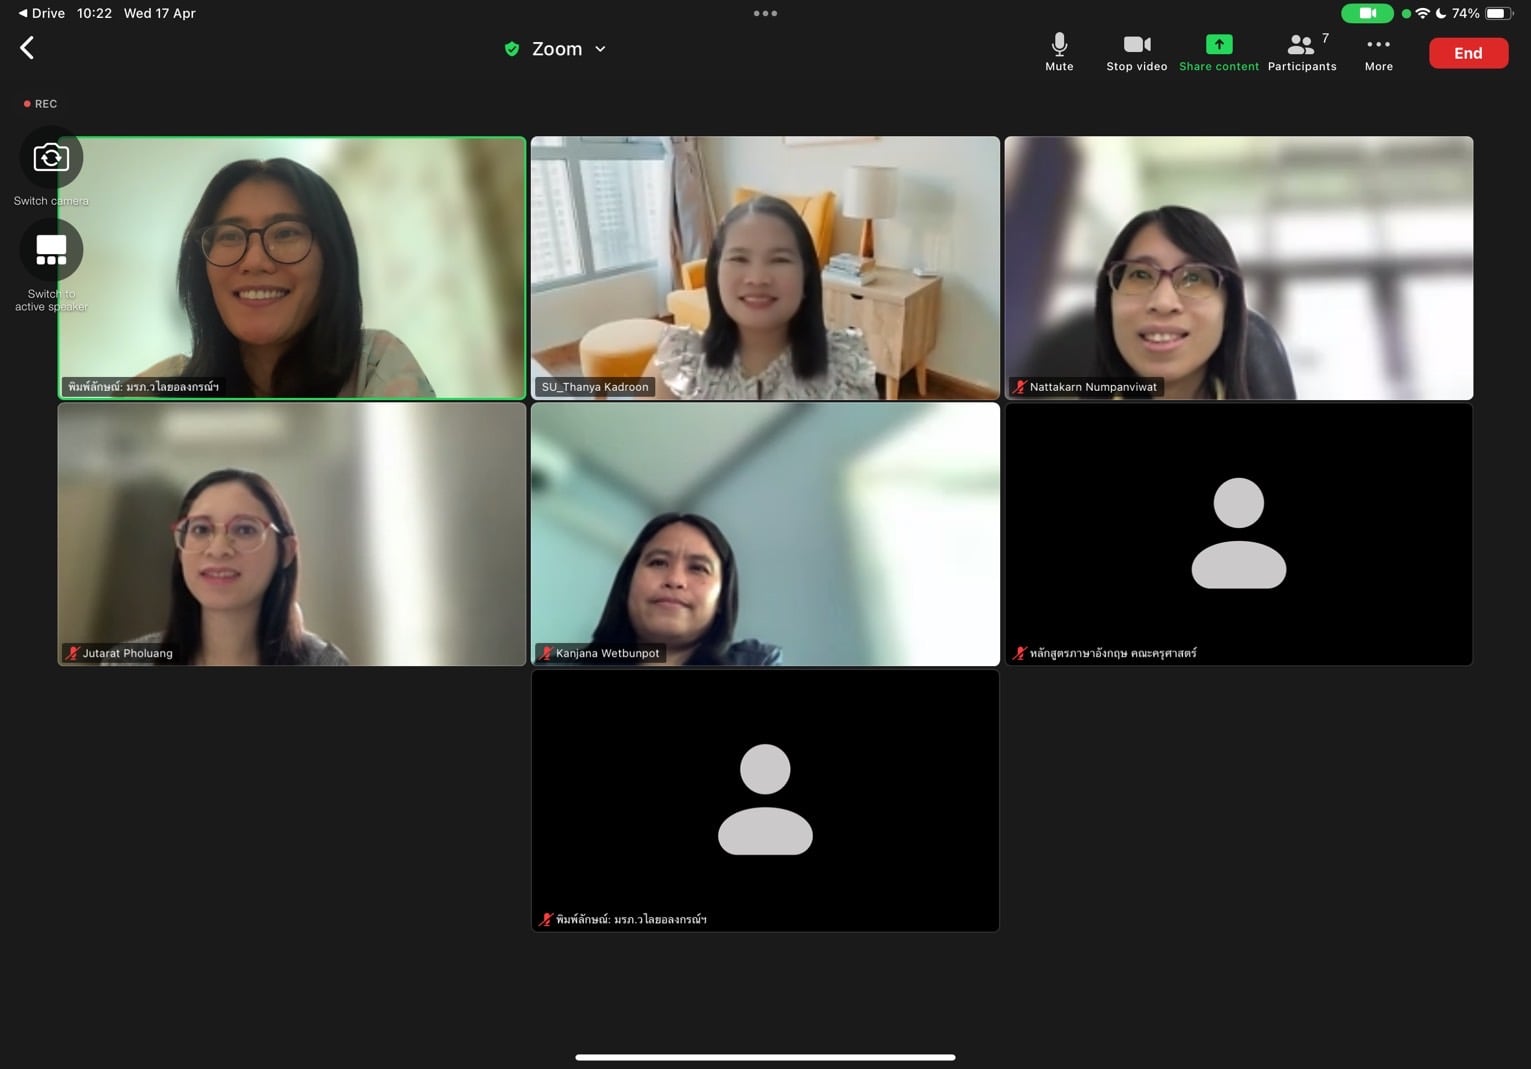This screenshot has width=1531, height=1069.
Task: Tap the home indicator bar at bottom
Action: (765, 1057)
